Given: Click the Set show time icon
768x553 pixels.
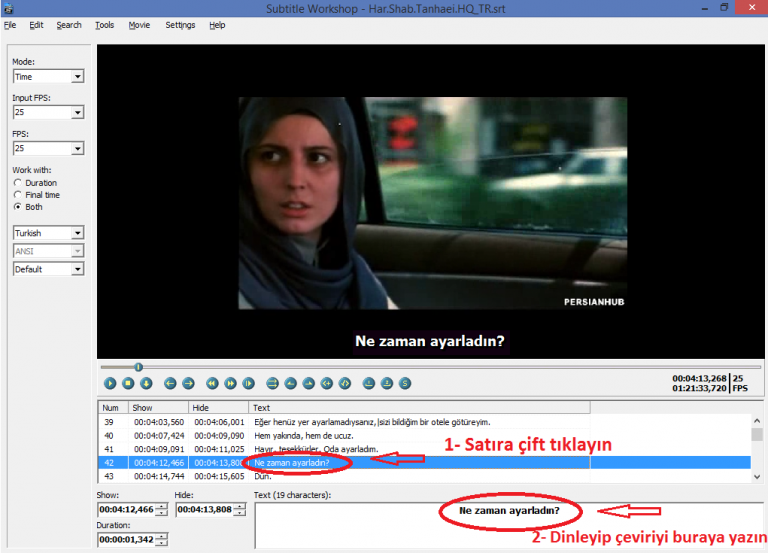Looking at the screenshot, I should (290, 384).
